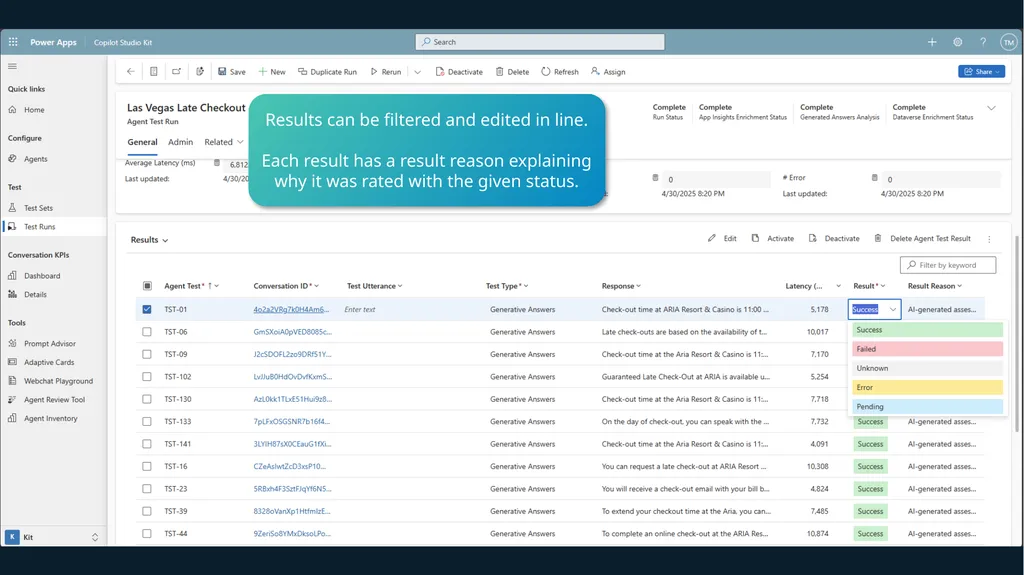Click the top Search box
The width and height of the screenshot is (1024, 575).
tap(539, 42)
